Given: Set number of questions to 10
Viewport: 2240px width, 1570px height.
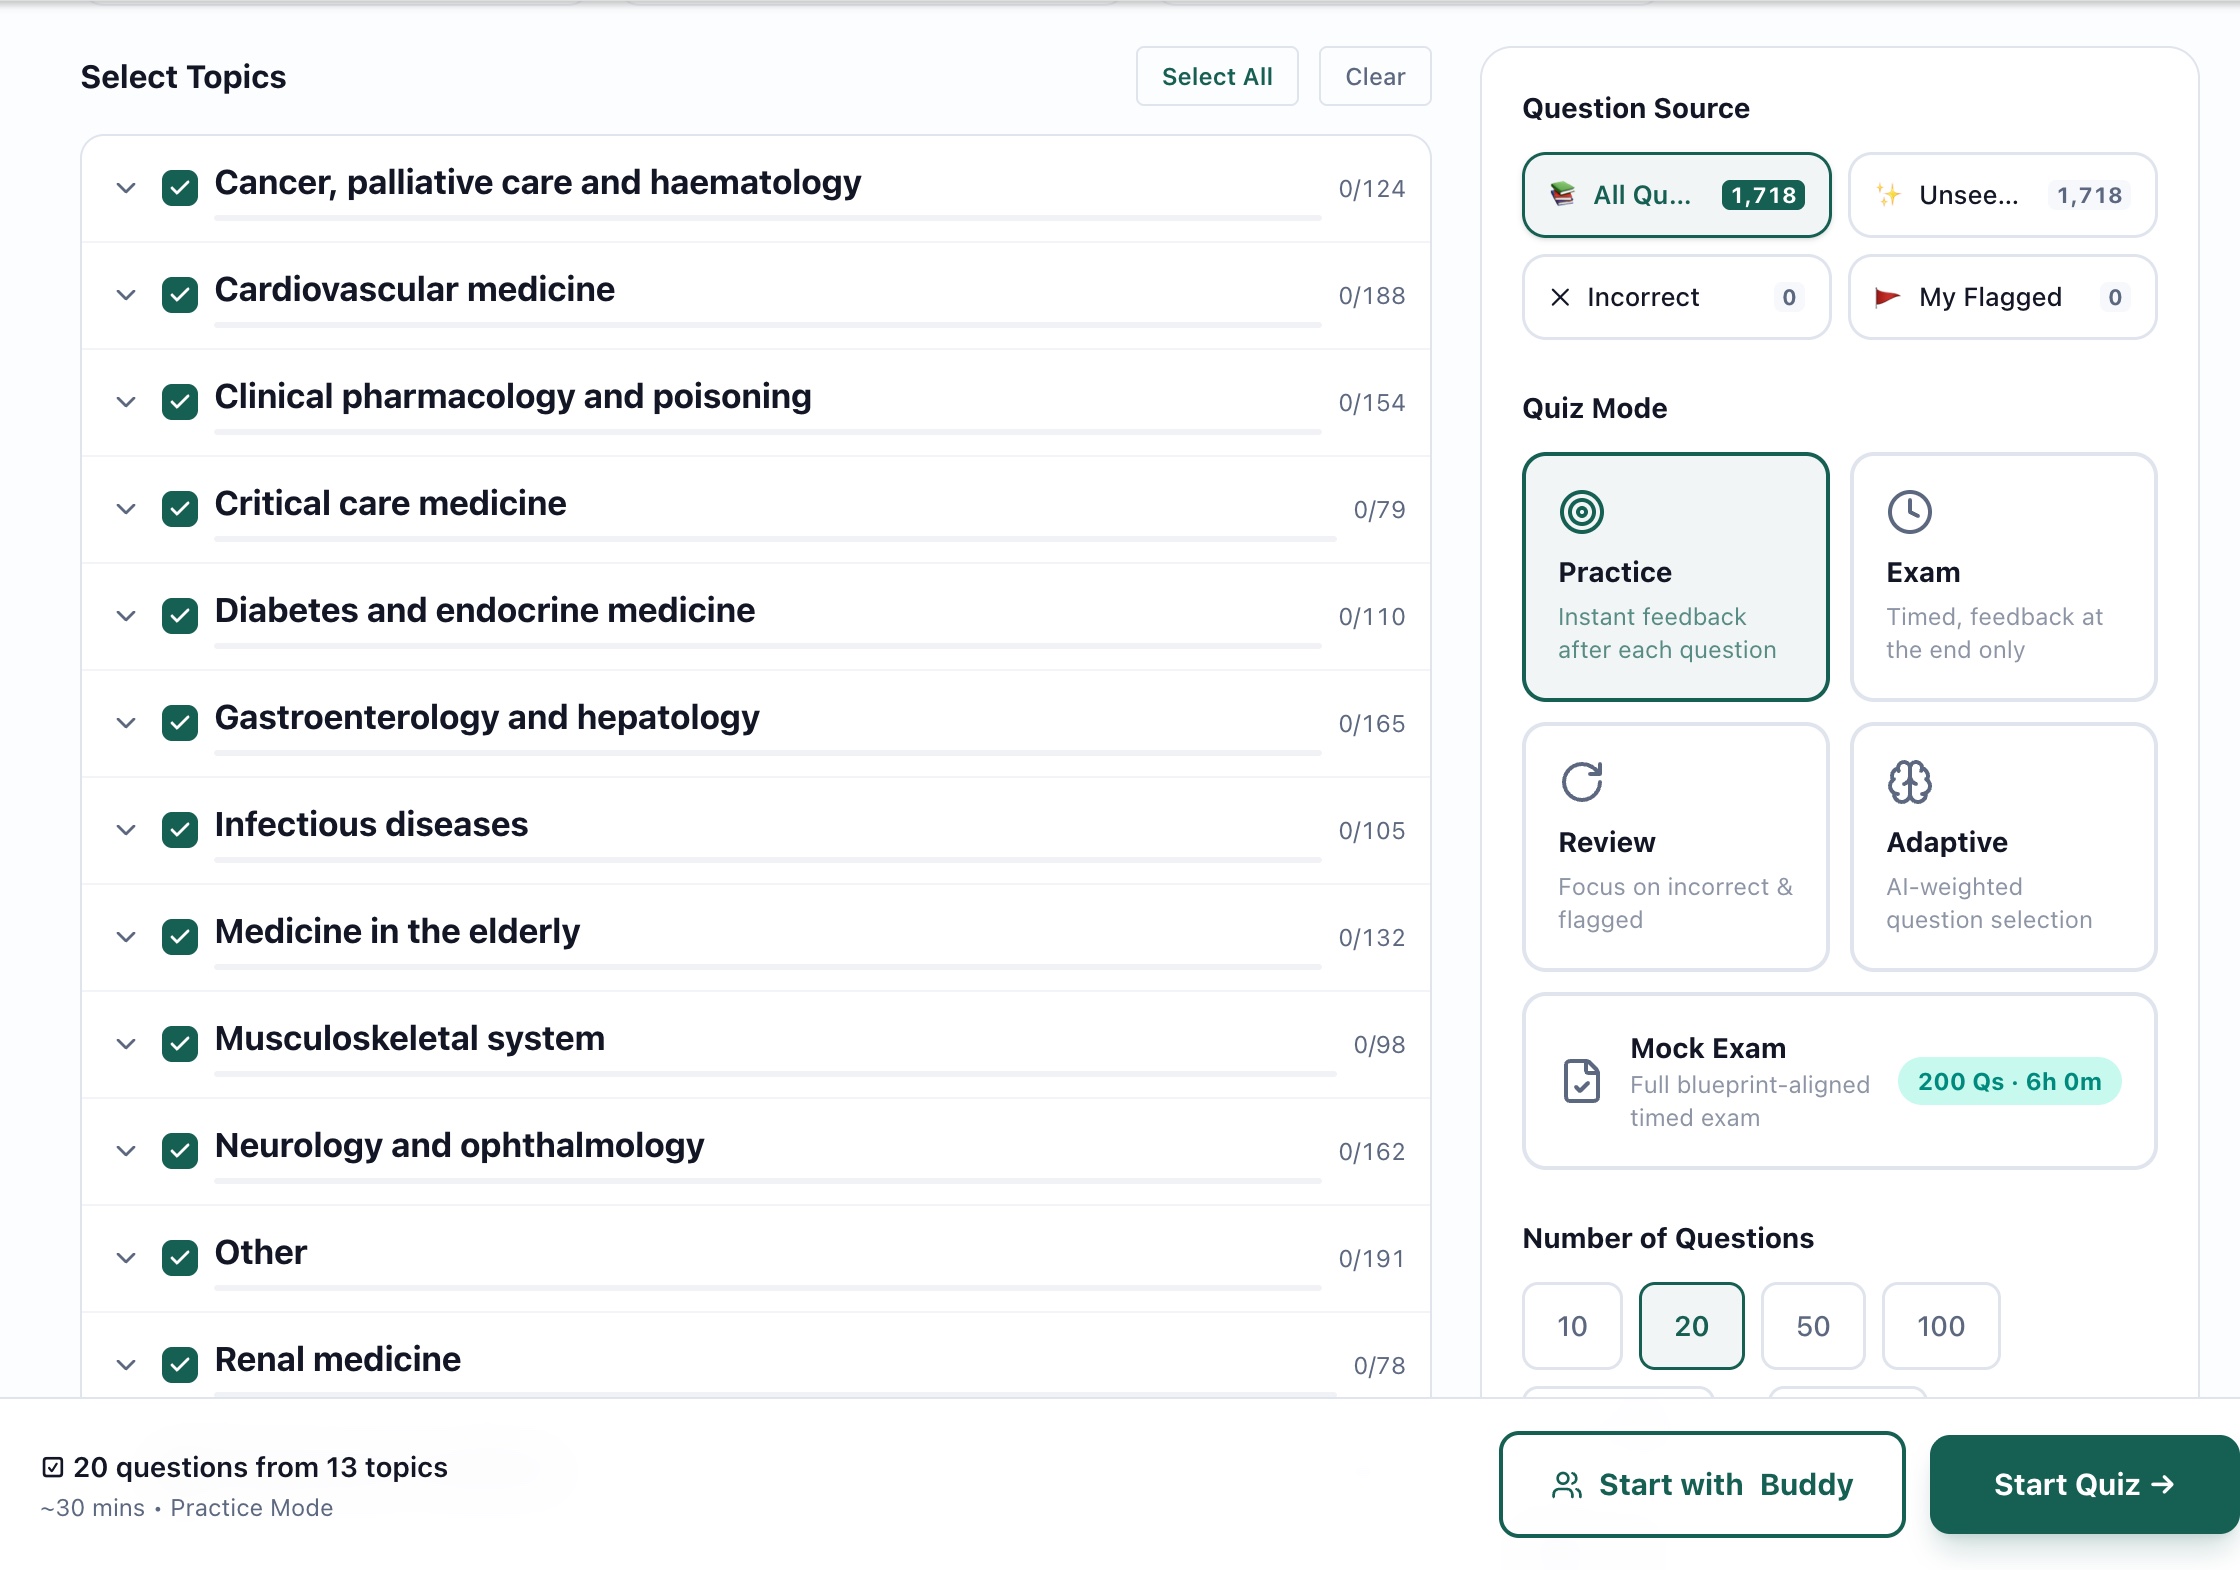Looking at the screenshot, I should coord(1572,1326).
